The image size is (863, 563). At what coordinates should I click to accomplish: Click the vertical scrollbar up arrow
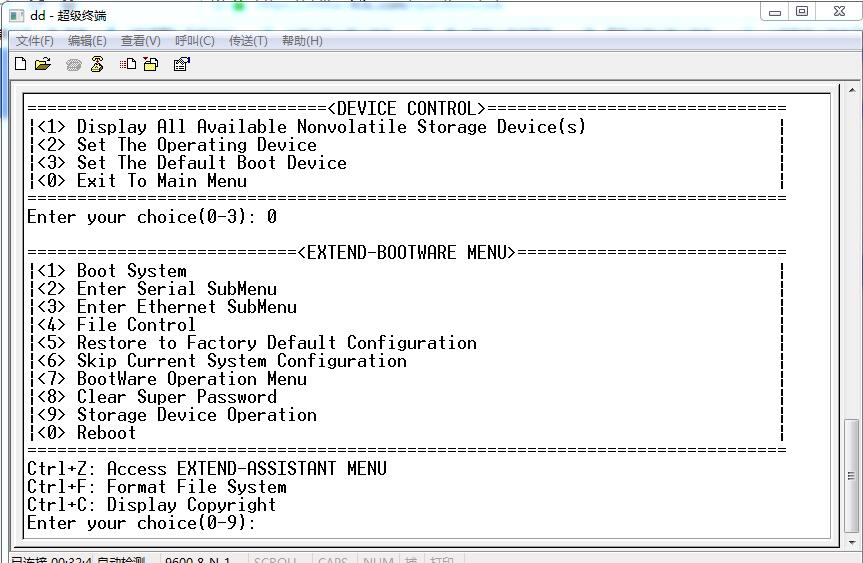(851, 90)
